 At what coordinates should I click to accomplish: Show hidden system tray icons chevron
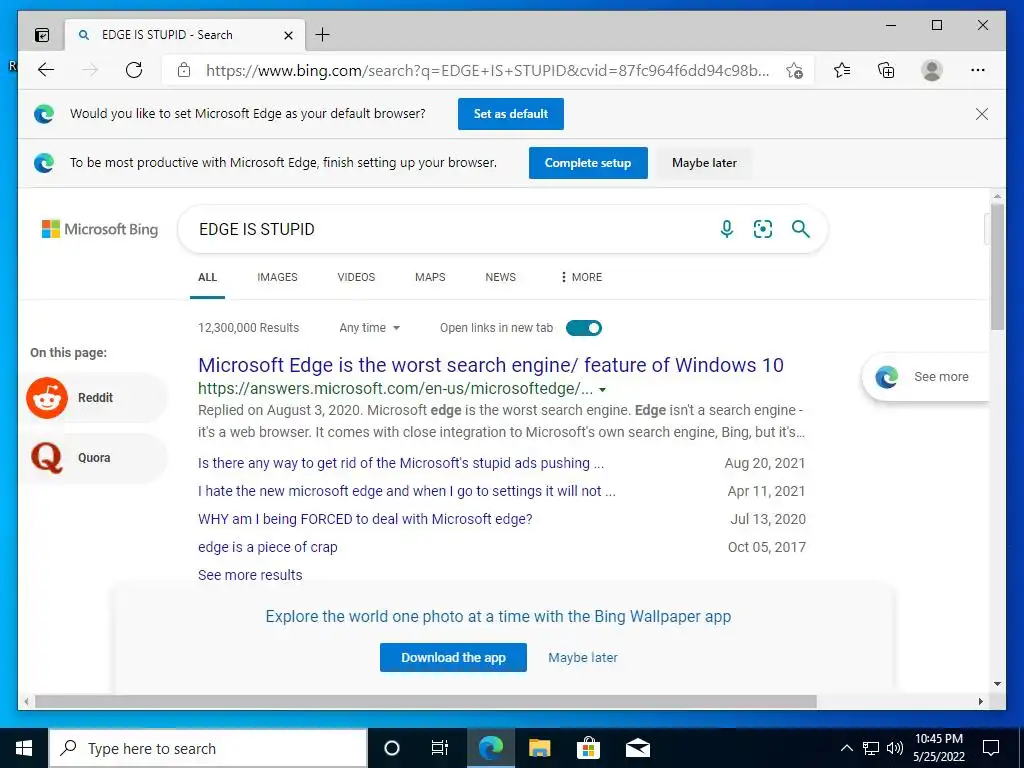tap(846, 748)
